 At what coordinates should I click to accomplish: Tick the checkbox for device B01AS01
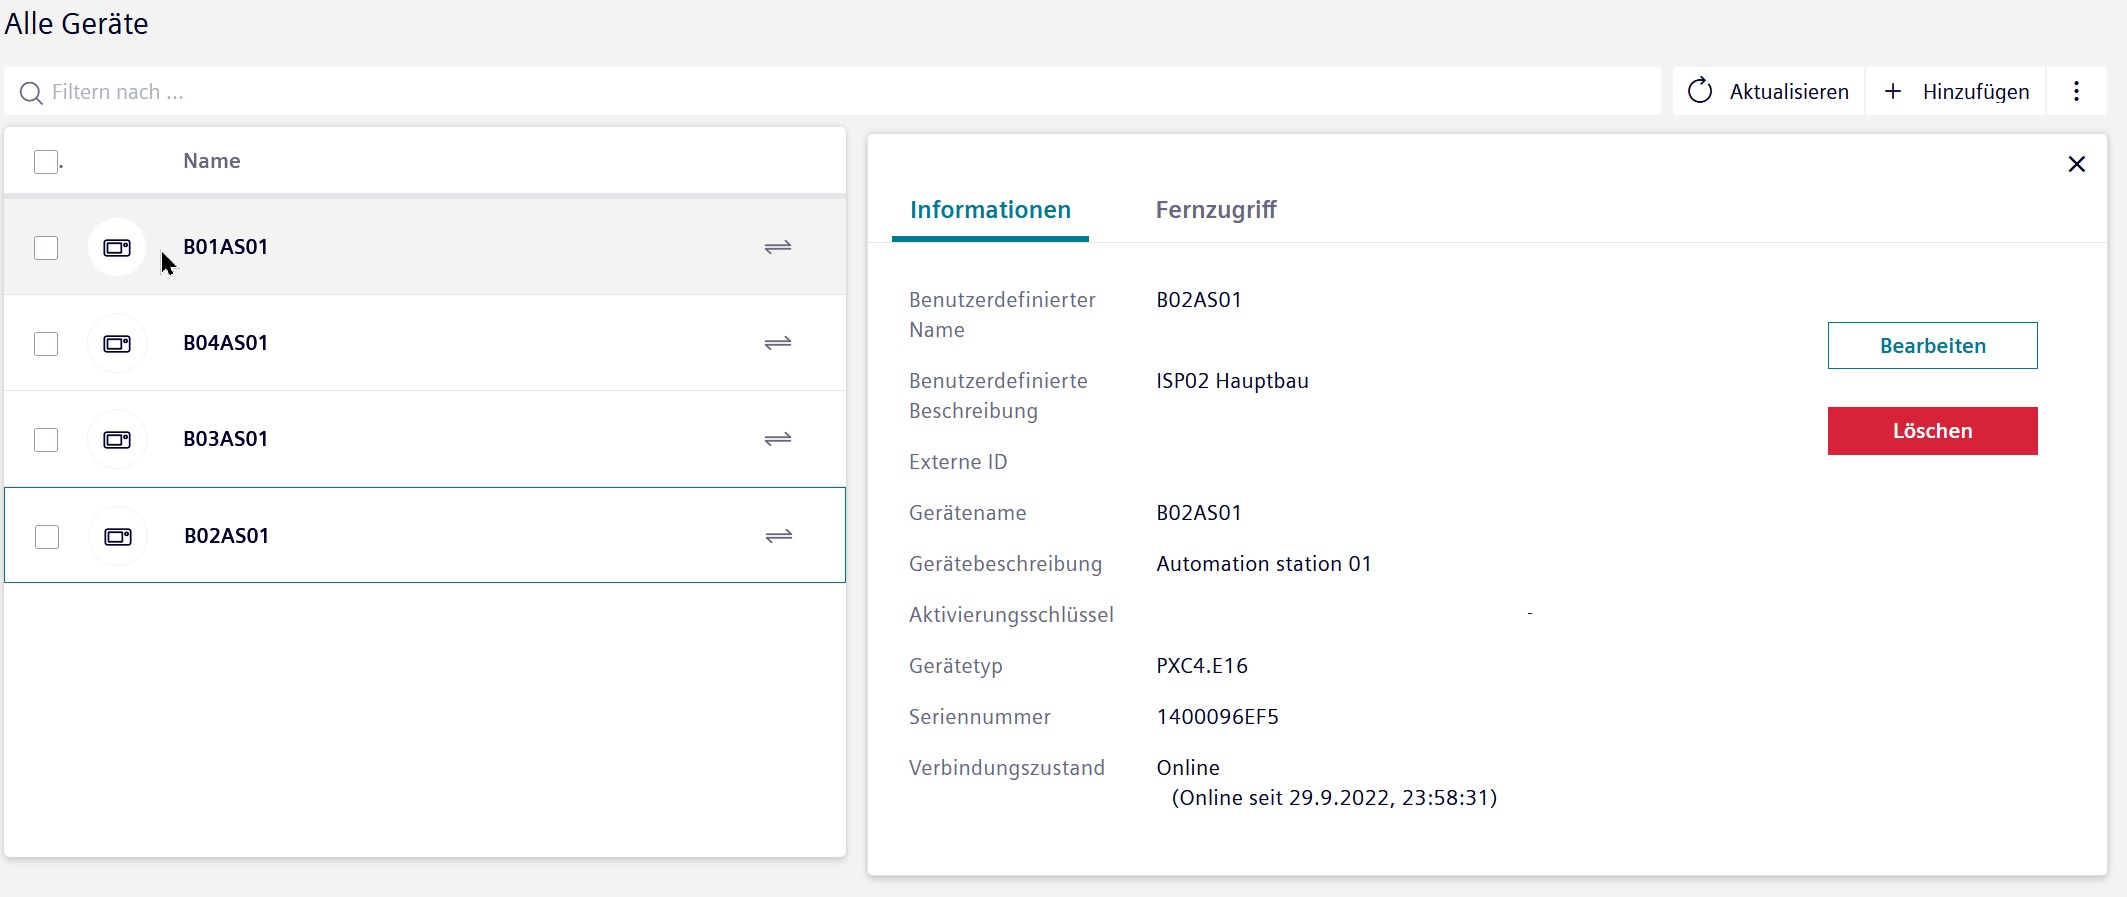(46, 248)
